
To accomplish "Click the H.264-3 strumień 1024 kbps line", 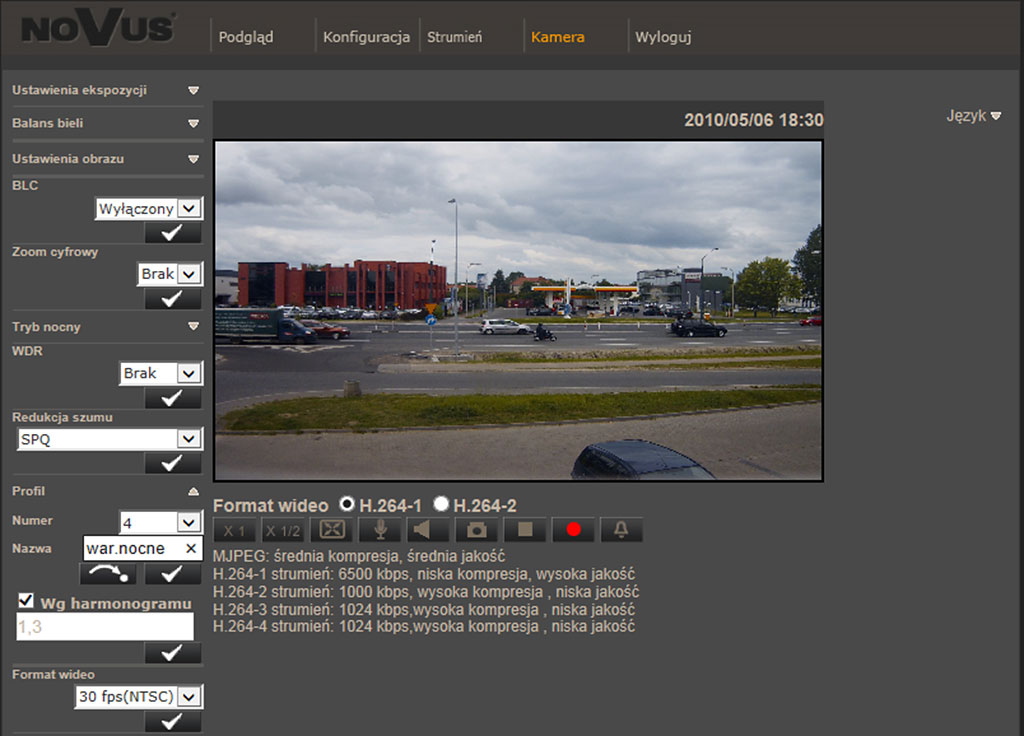I will (424, 609).
